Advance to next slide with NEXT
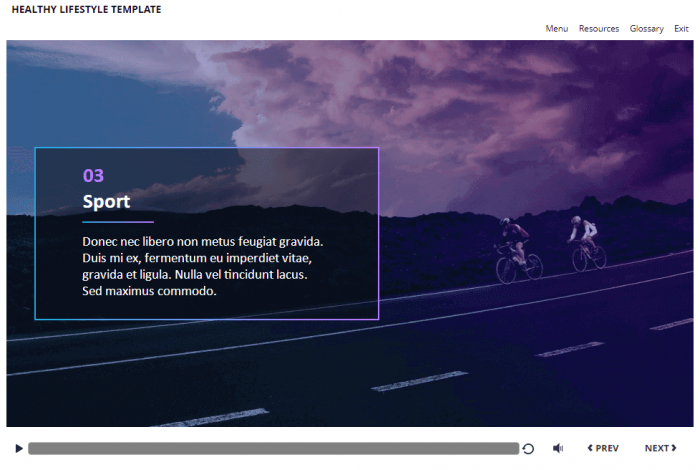700x470 pixels. click(660, 449)
